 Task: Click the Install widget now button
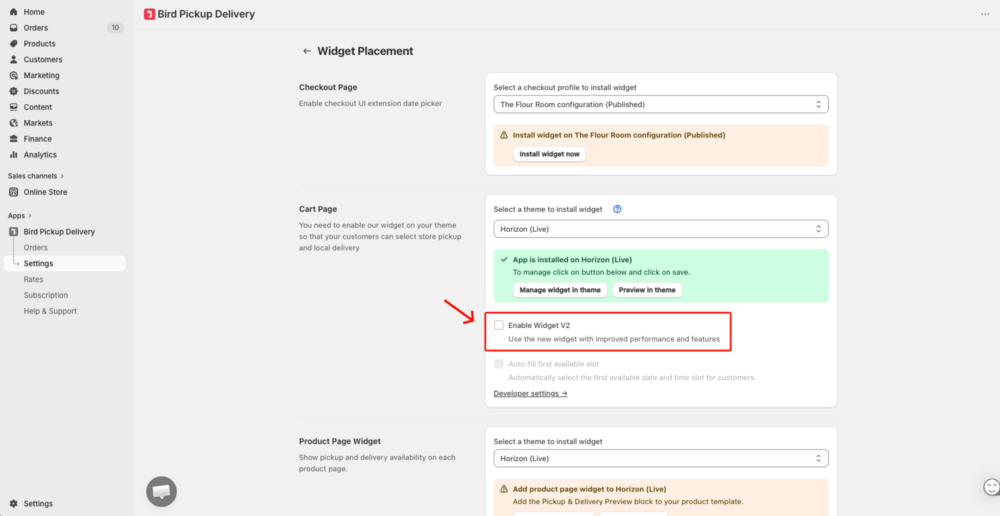click(549, 154)
